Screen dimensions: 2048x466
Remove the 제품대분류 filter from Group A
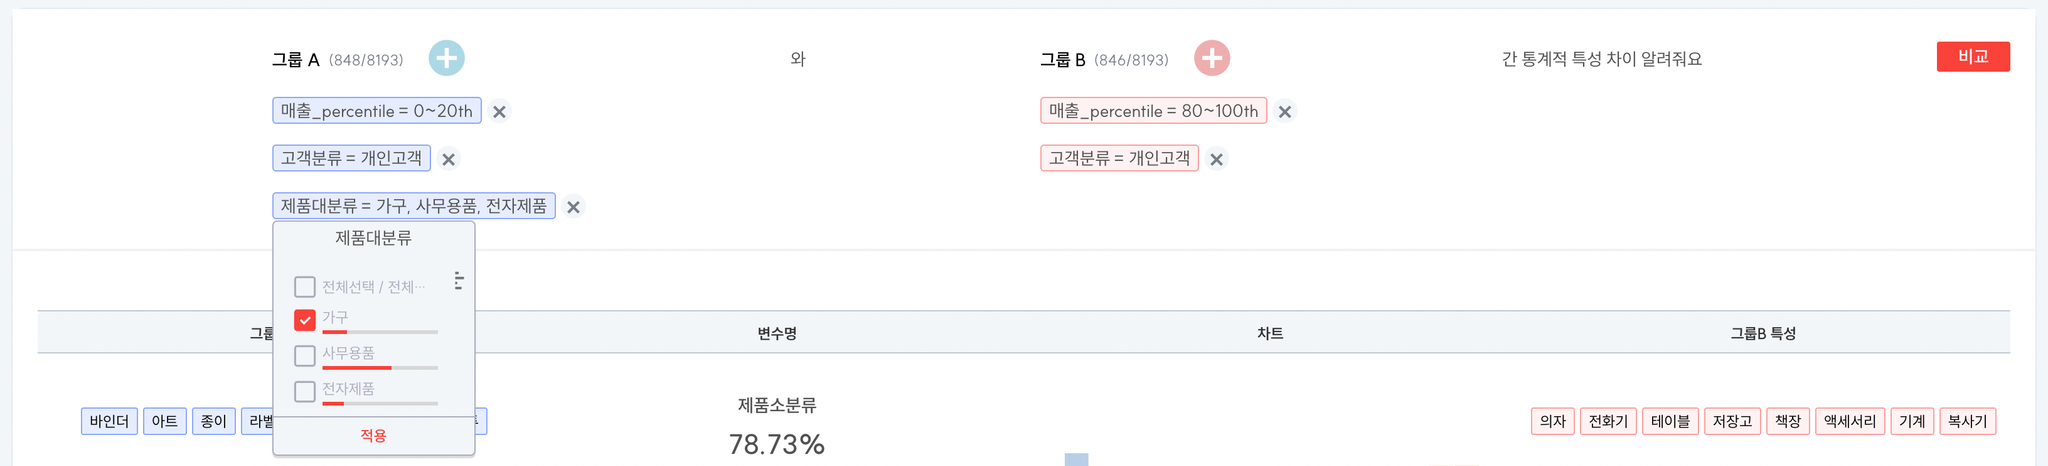[573, 207]
